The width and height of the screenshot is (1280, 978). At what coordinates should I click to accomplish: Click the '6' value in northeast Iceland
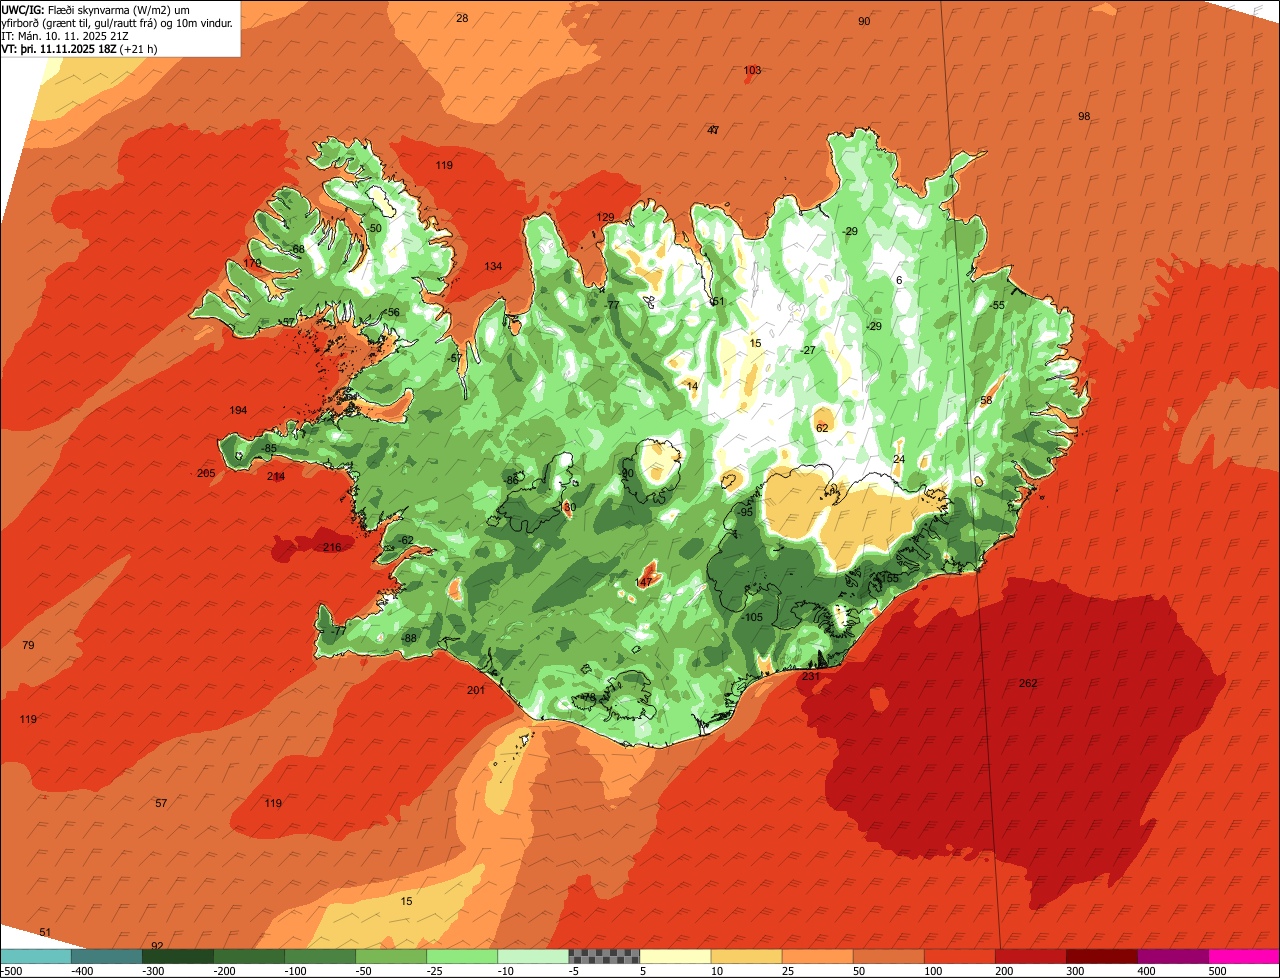pos(899,281)
